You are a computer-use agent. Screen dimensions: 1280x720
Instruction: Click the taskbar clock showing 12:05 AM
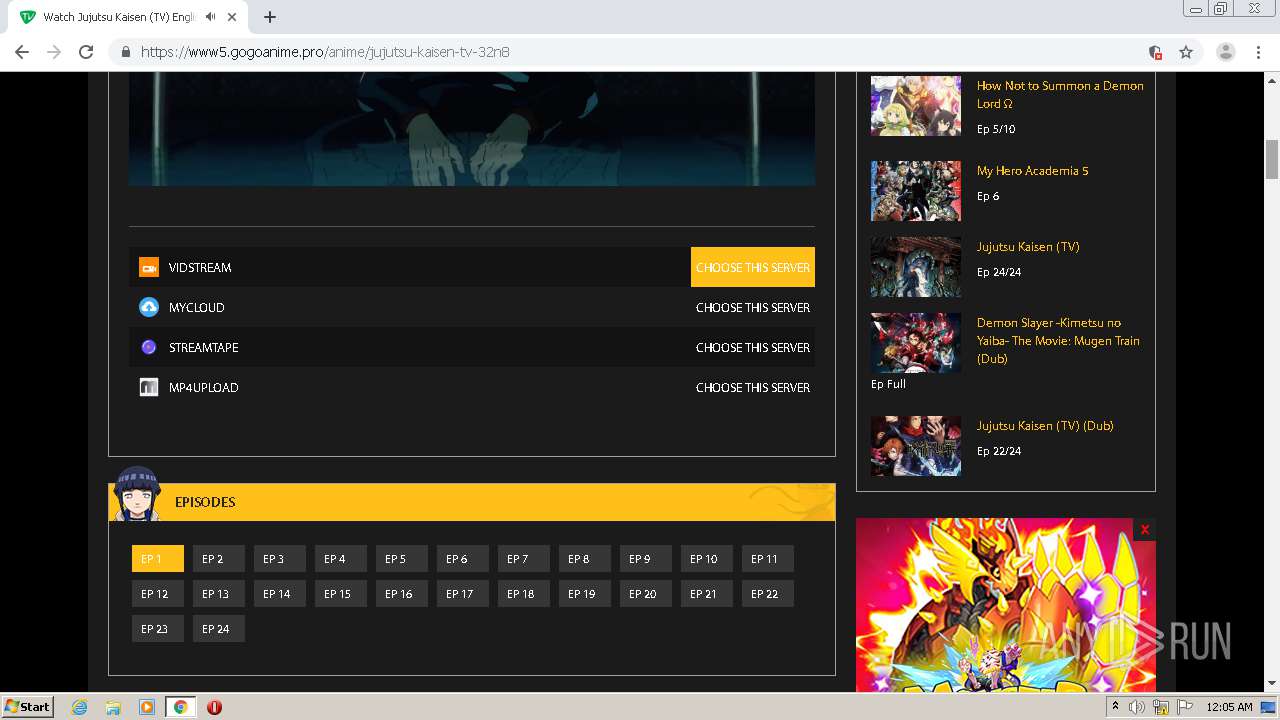1229,707
